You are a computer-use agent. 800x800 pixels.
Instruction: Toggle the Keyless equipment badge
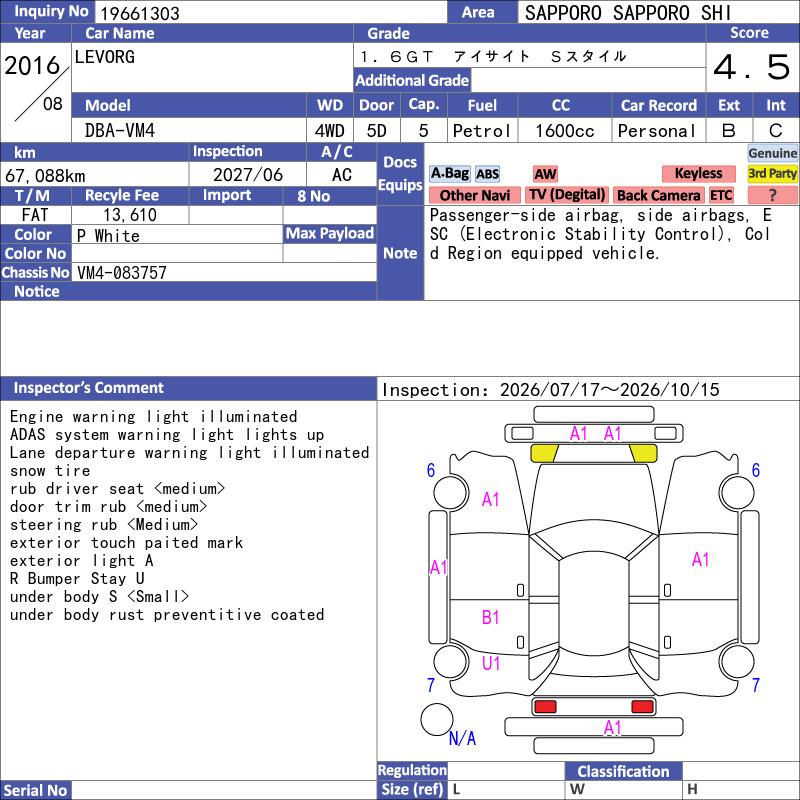point(698,174)
